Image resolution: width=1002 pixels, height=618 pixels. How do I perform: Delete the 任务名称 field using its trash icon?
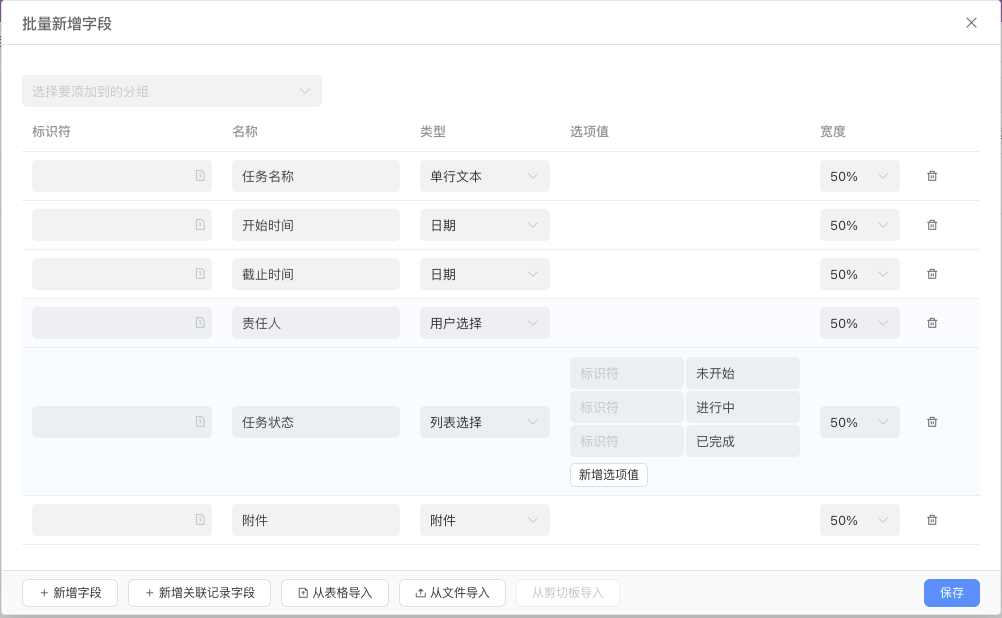click(931, 175)
